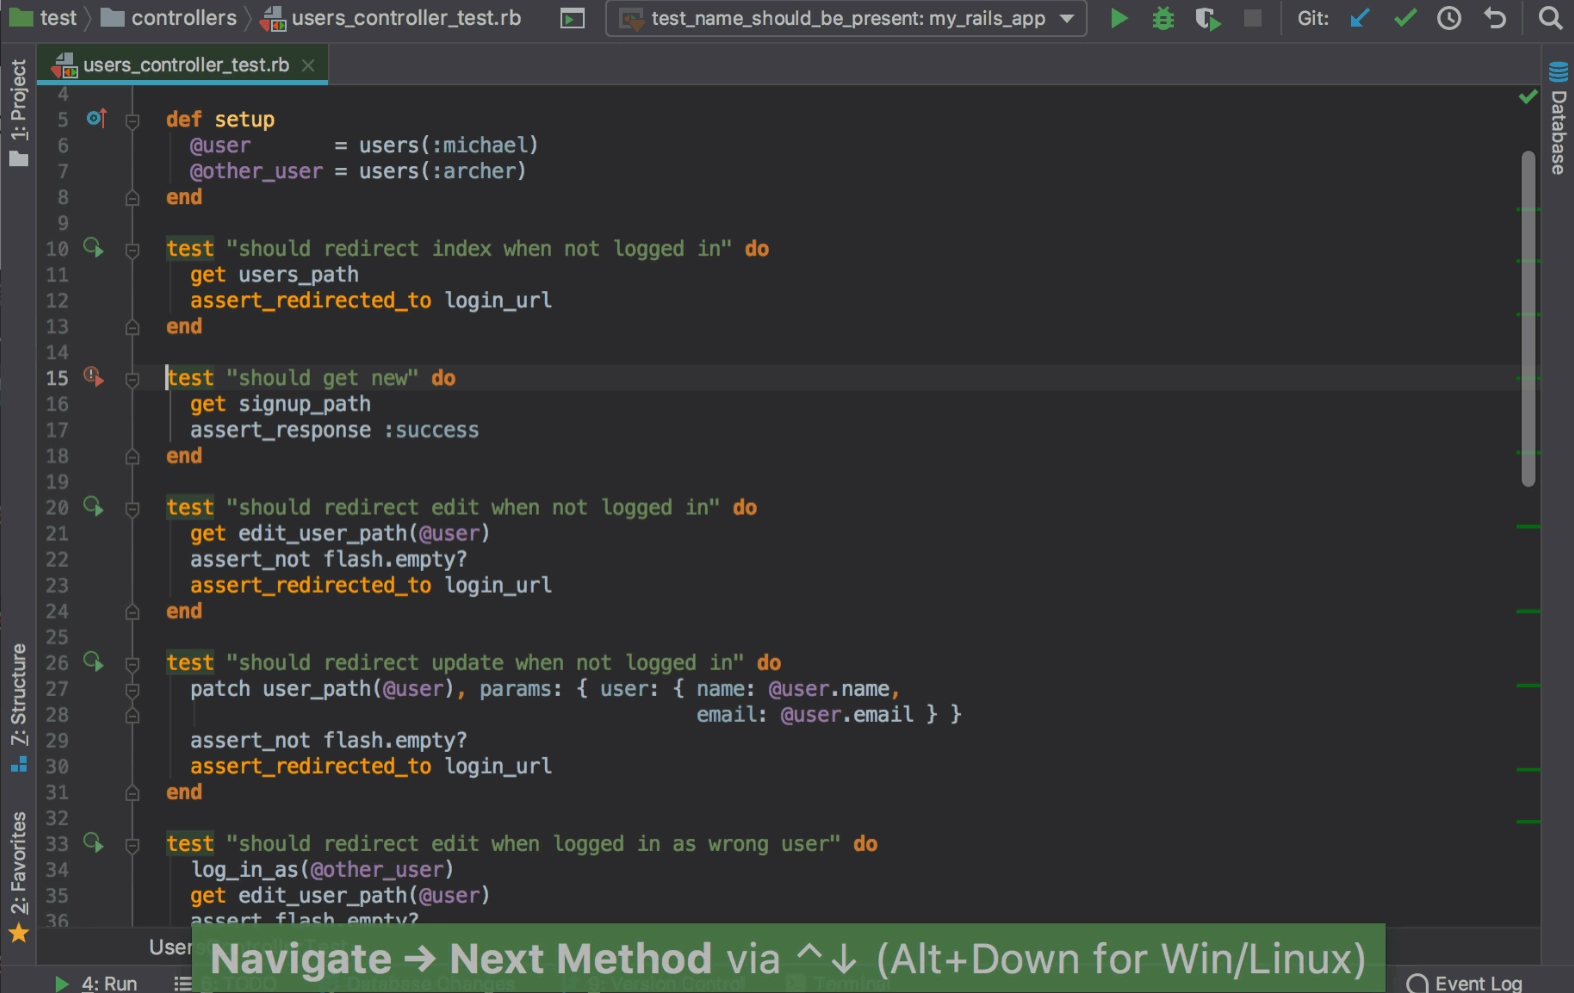The image size is (1574, 993).
Task: Revert changes with undo arrow
Action: (1495, 18)
